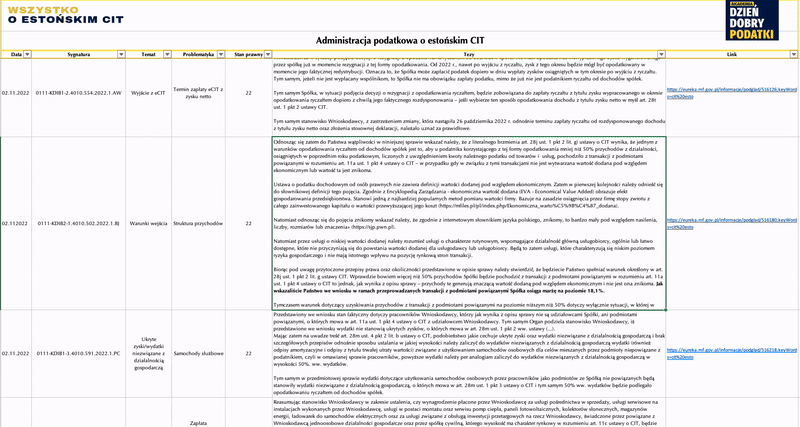Image resolution: width=800 pixels, height=427 pixels.
Task: Open the Problematyka column filter dropdown
Action: 221,54
